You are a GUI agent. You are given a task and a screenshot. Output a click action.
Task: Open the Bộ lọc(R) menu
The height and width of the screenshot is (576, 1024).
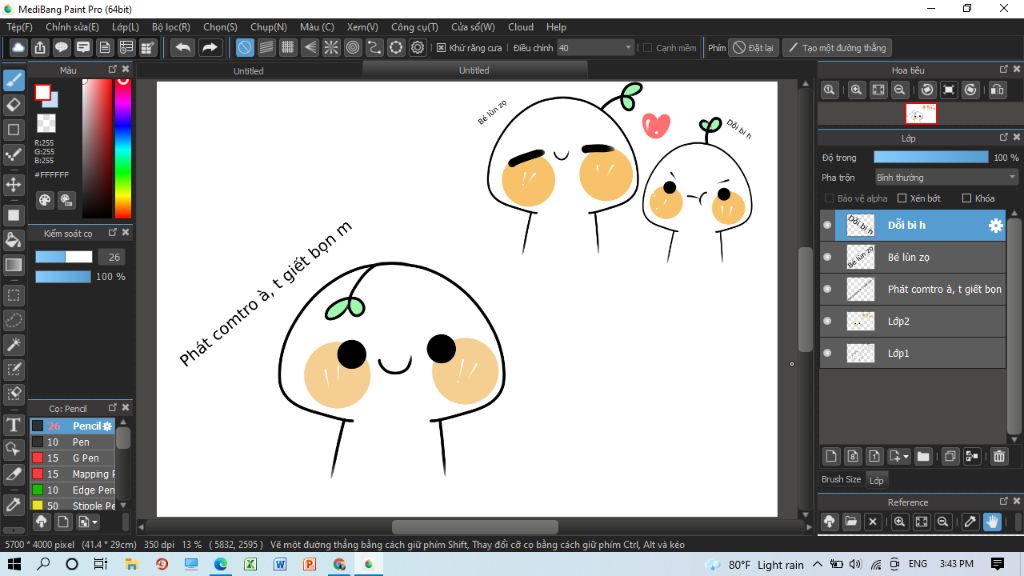171,27
